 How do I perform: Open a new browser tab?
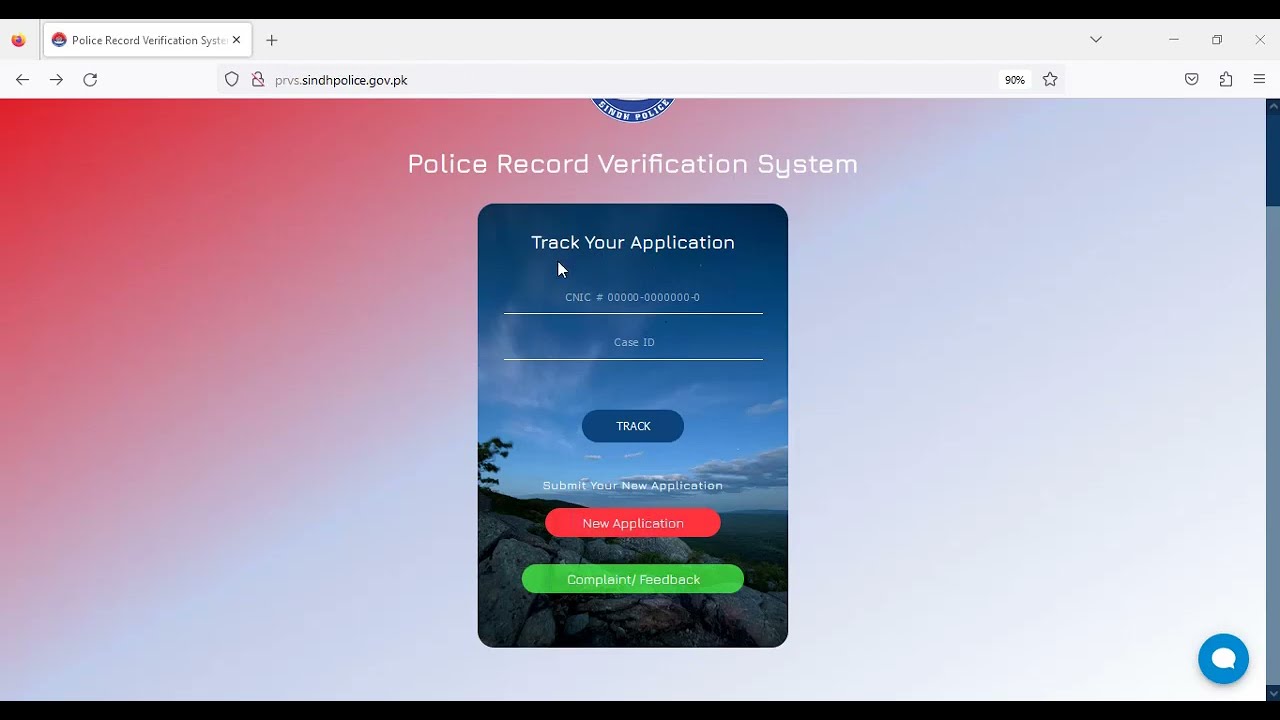pos(272,41)
